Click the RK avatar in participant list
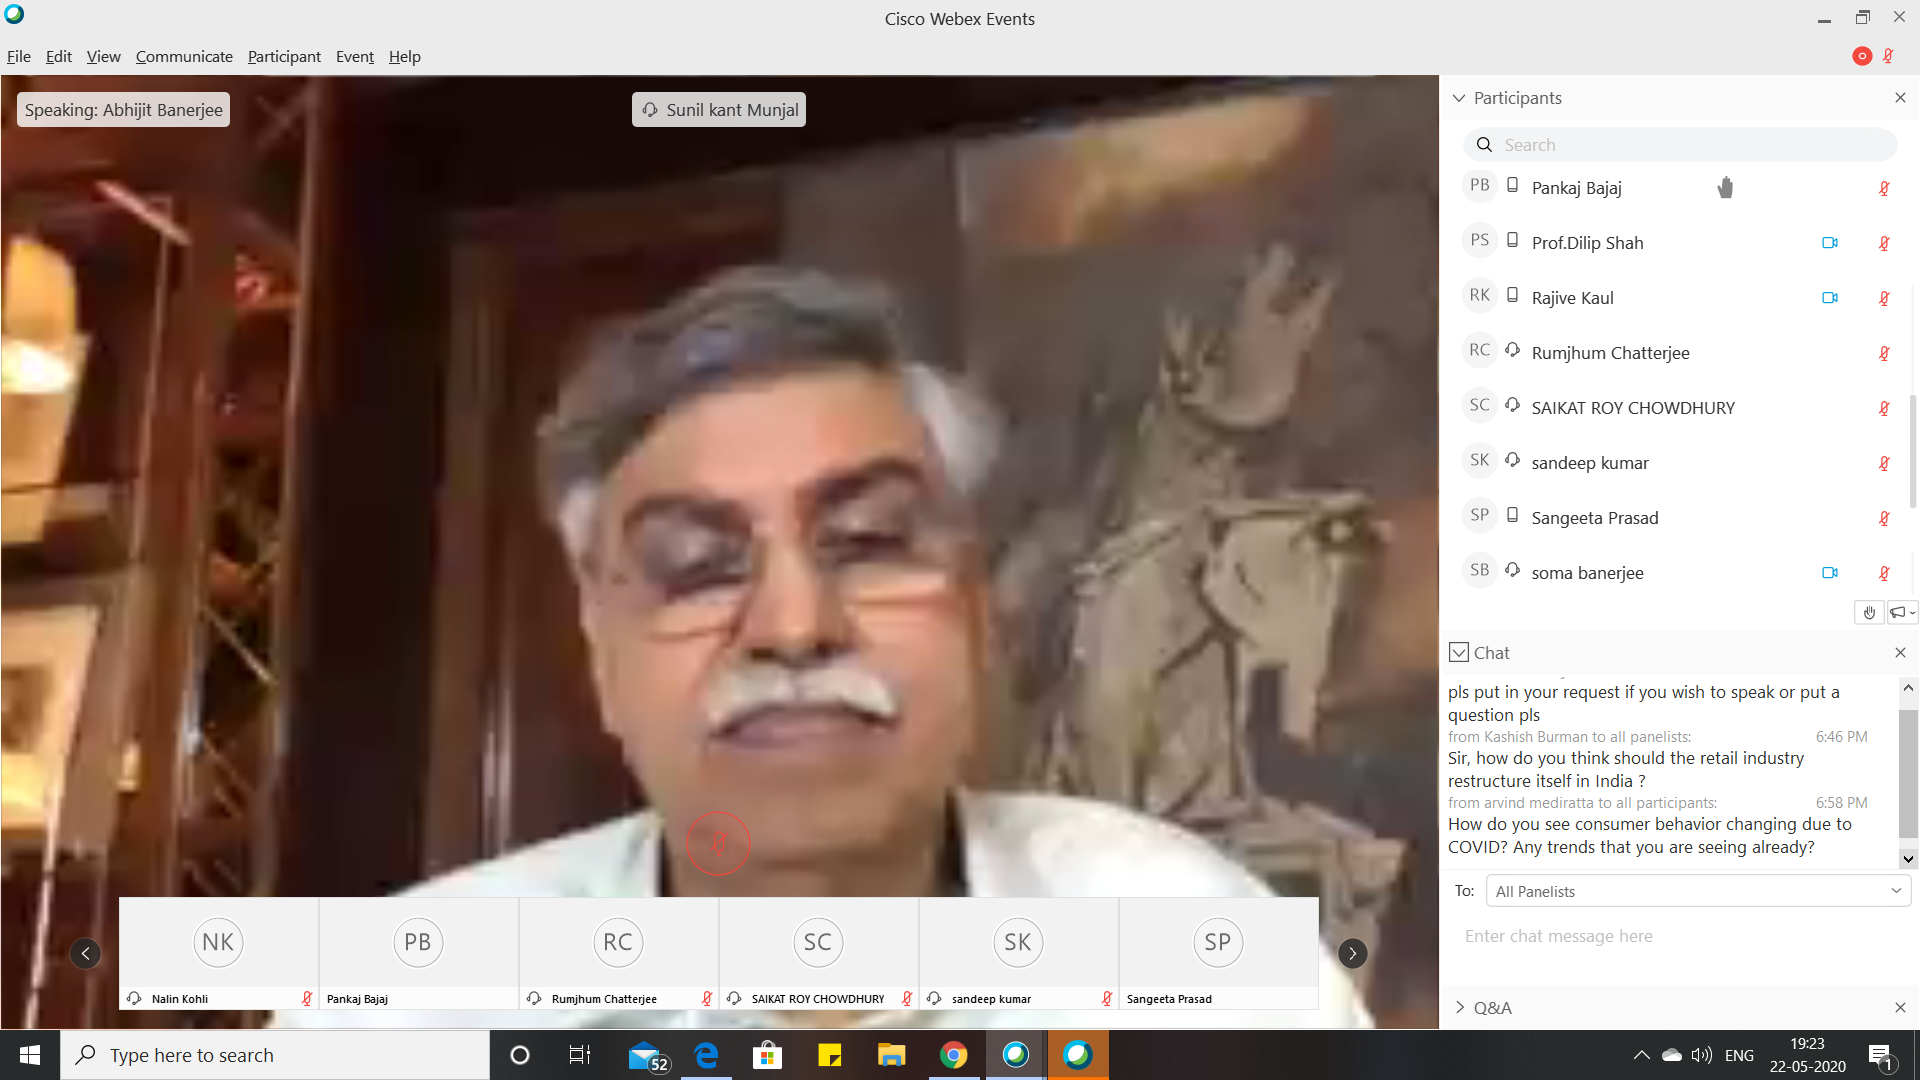 tap(1480, 295)
